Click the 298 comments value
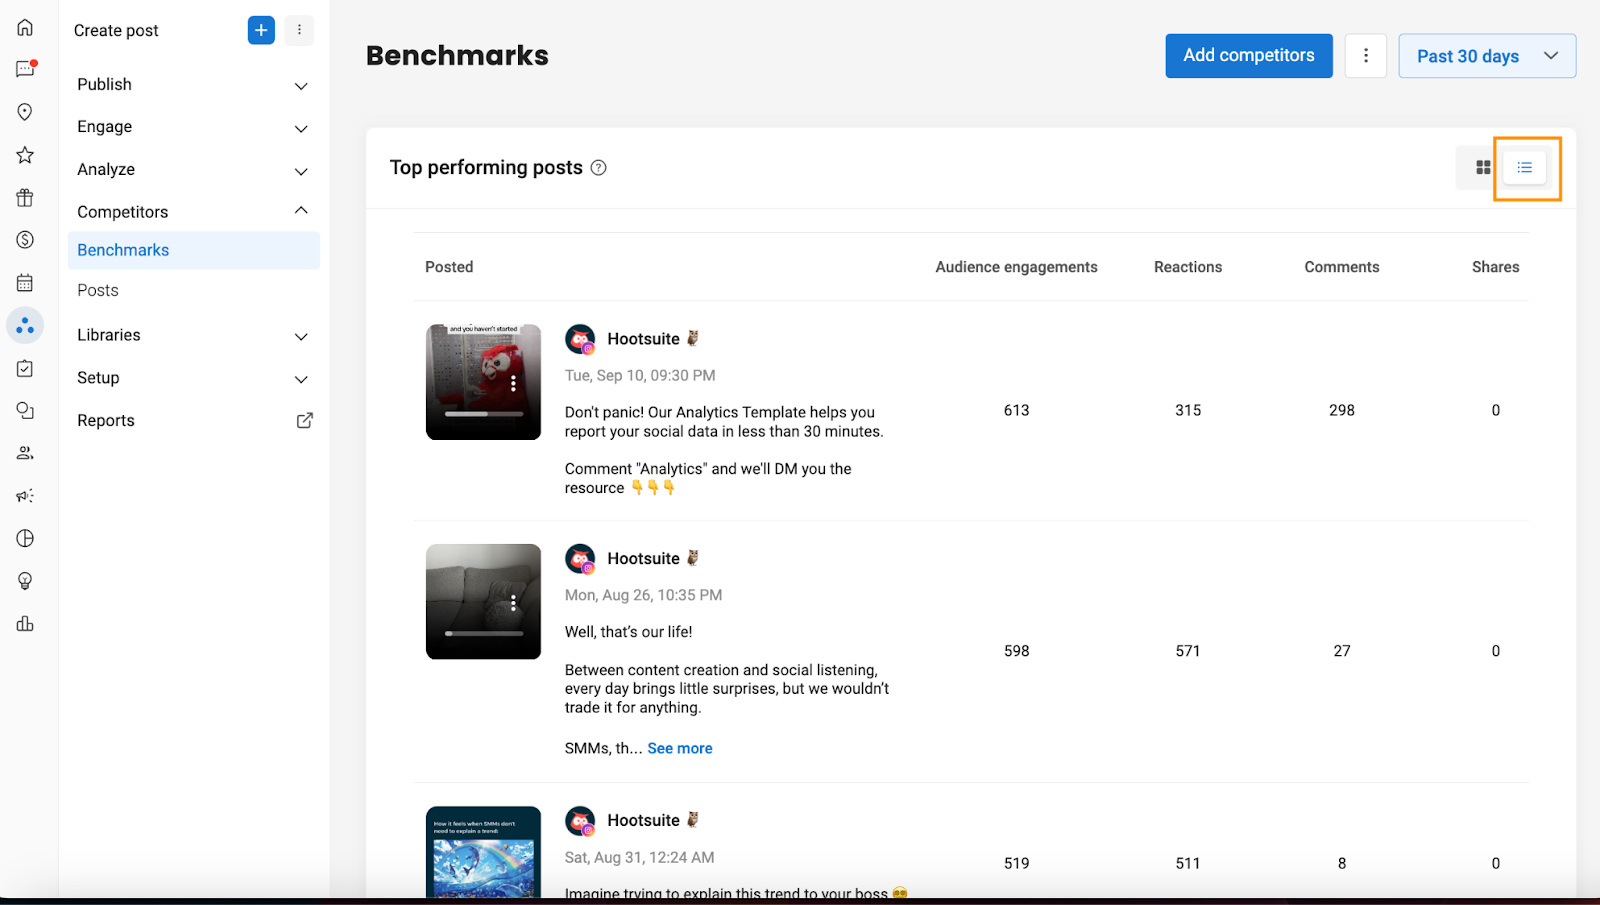 pos(1342,411)
